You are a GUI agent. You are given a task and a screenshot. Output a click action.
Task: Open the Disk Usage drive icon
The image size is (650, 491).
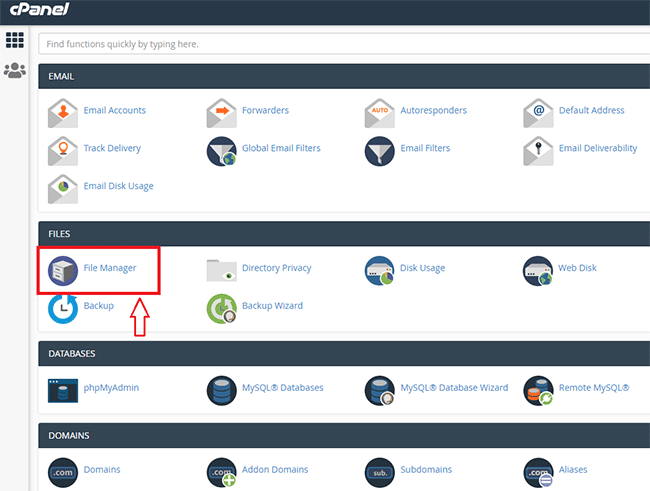pyautogui.click(x=379, y=271)
